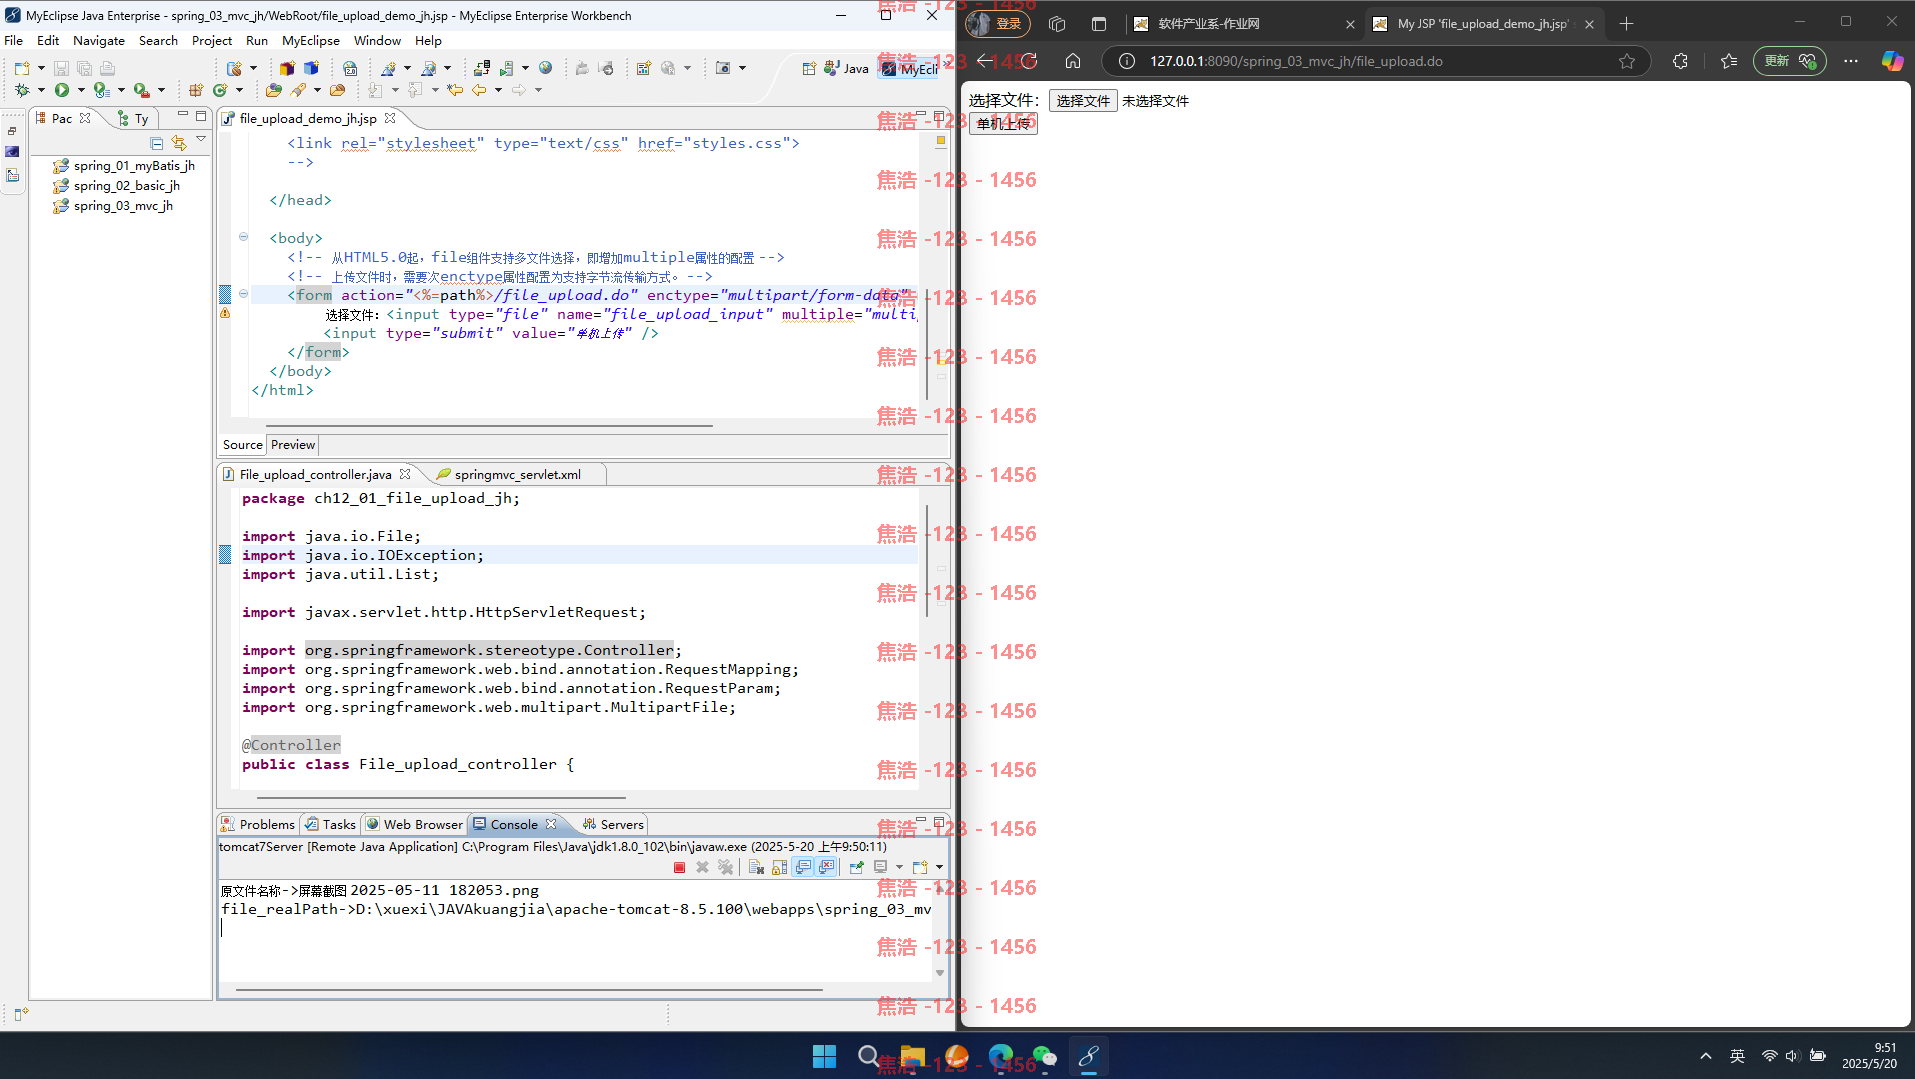Select the spring_03_mvc_jh project
Screen dimensions: 1915x1079
122,206
